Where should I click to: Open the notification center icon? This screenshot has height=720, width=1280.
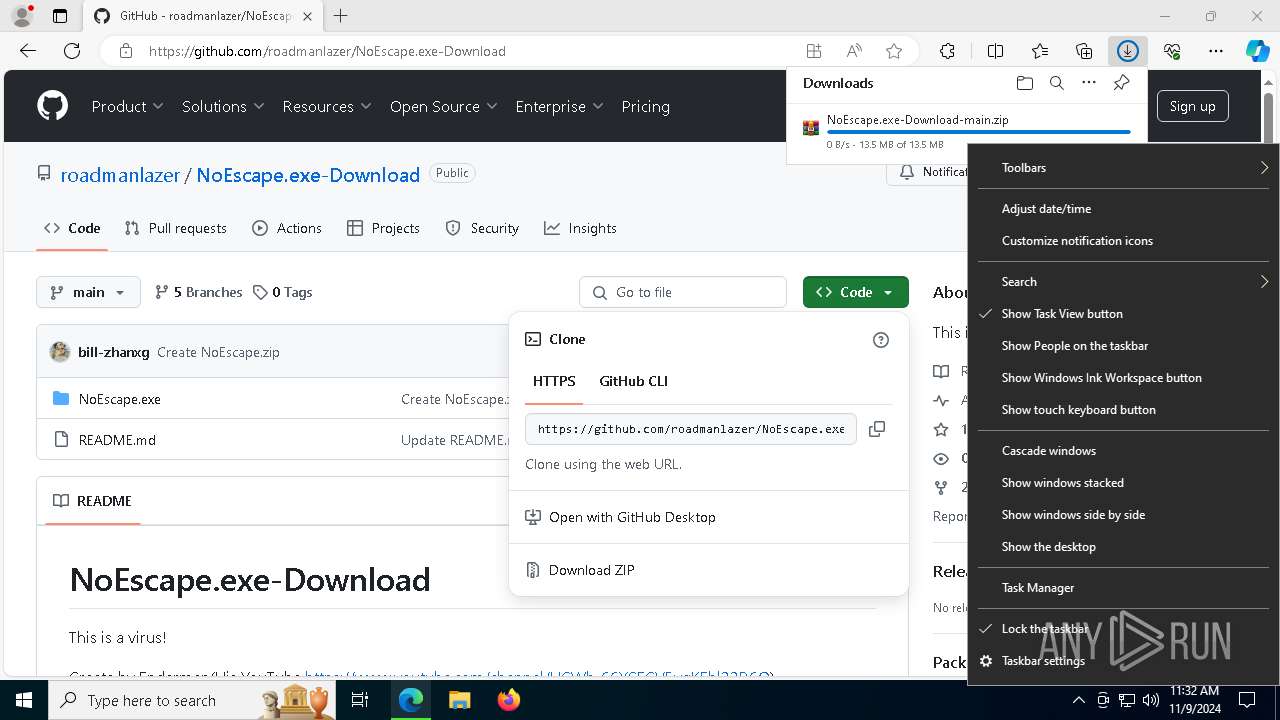1247,700
